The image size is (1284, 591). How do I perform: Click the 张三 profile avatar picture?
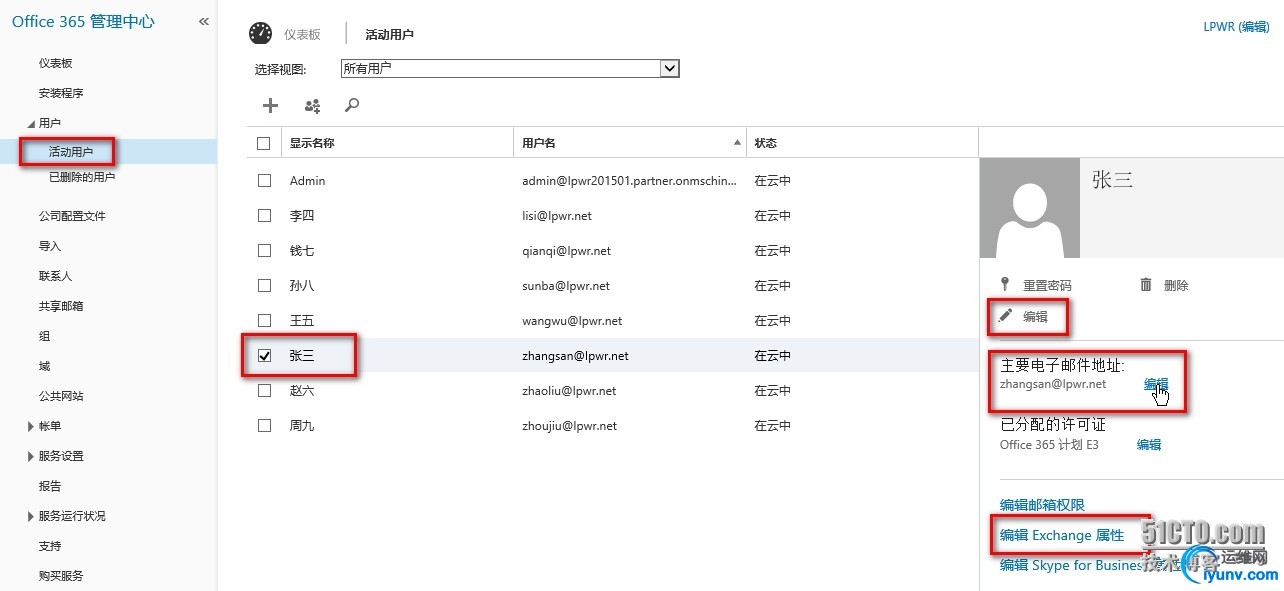pyautogui.click(x=1030, y=208)
